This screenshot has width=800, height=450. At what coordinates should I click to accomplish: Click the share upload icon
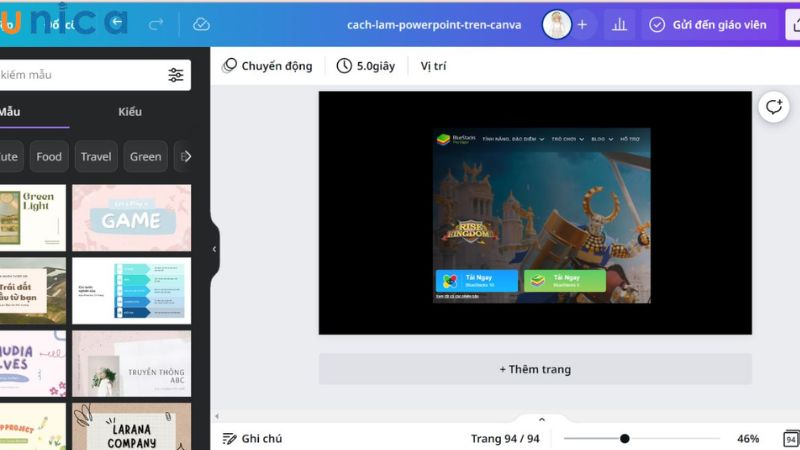pos(794,24)
